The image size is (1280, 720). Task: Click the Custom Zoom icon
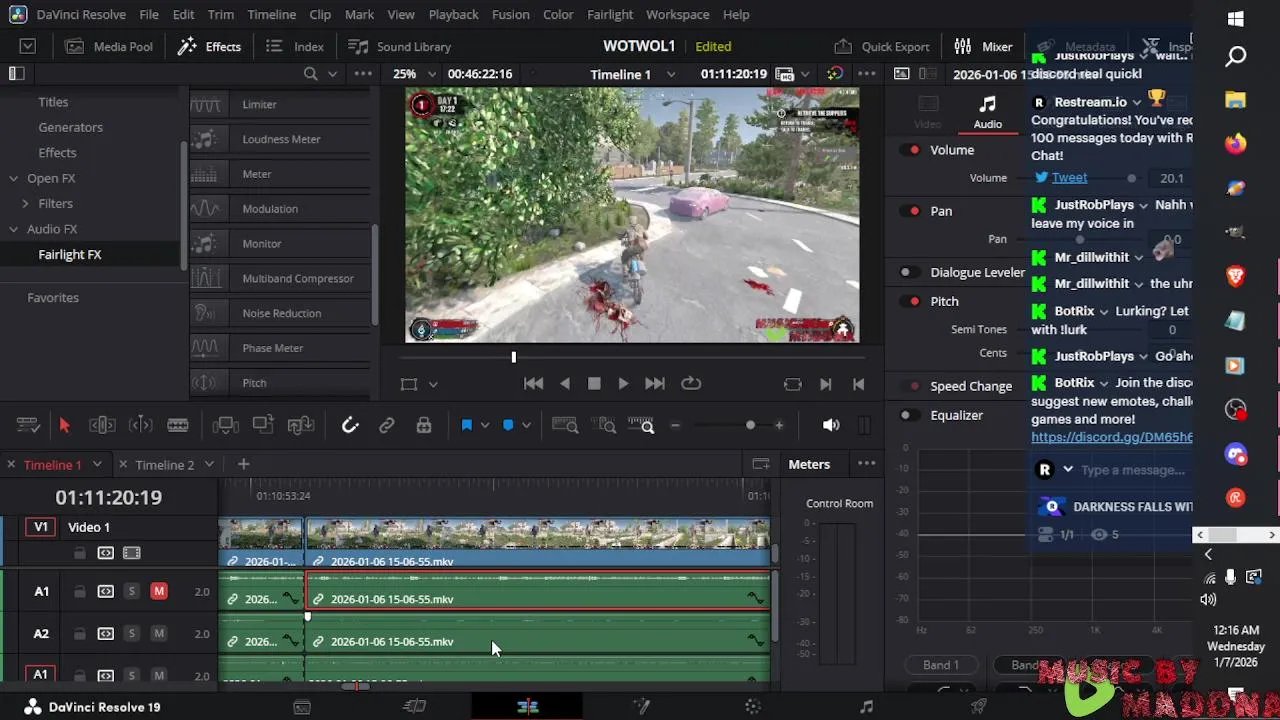click(x=641, y=426)
